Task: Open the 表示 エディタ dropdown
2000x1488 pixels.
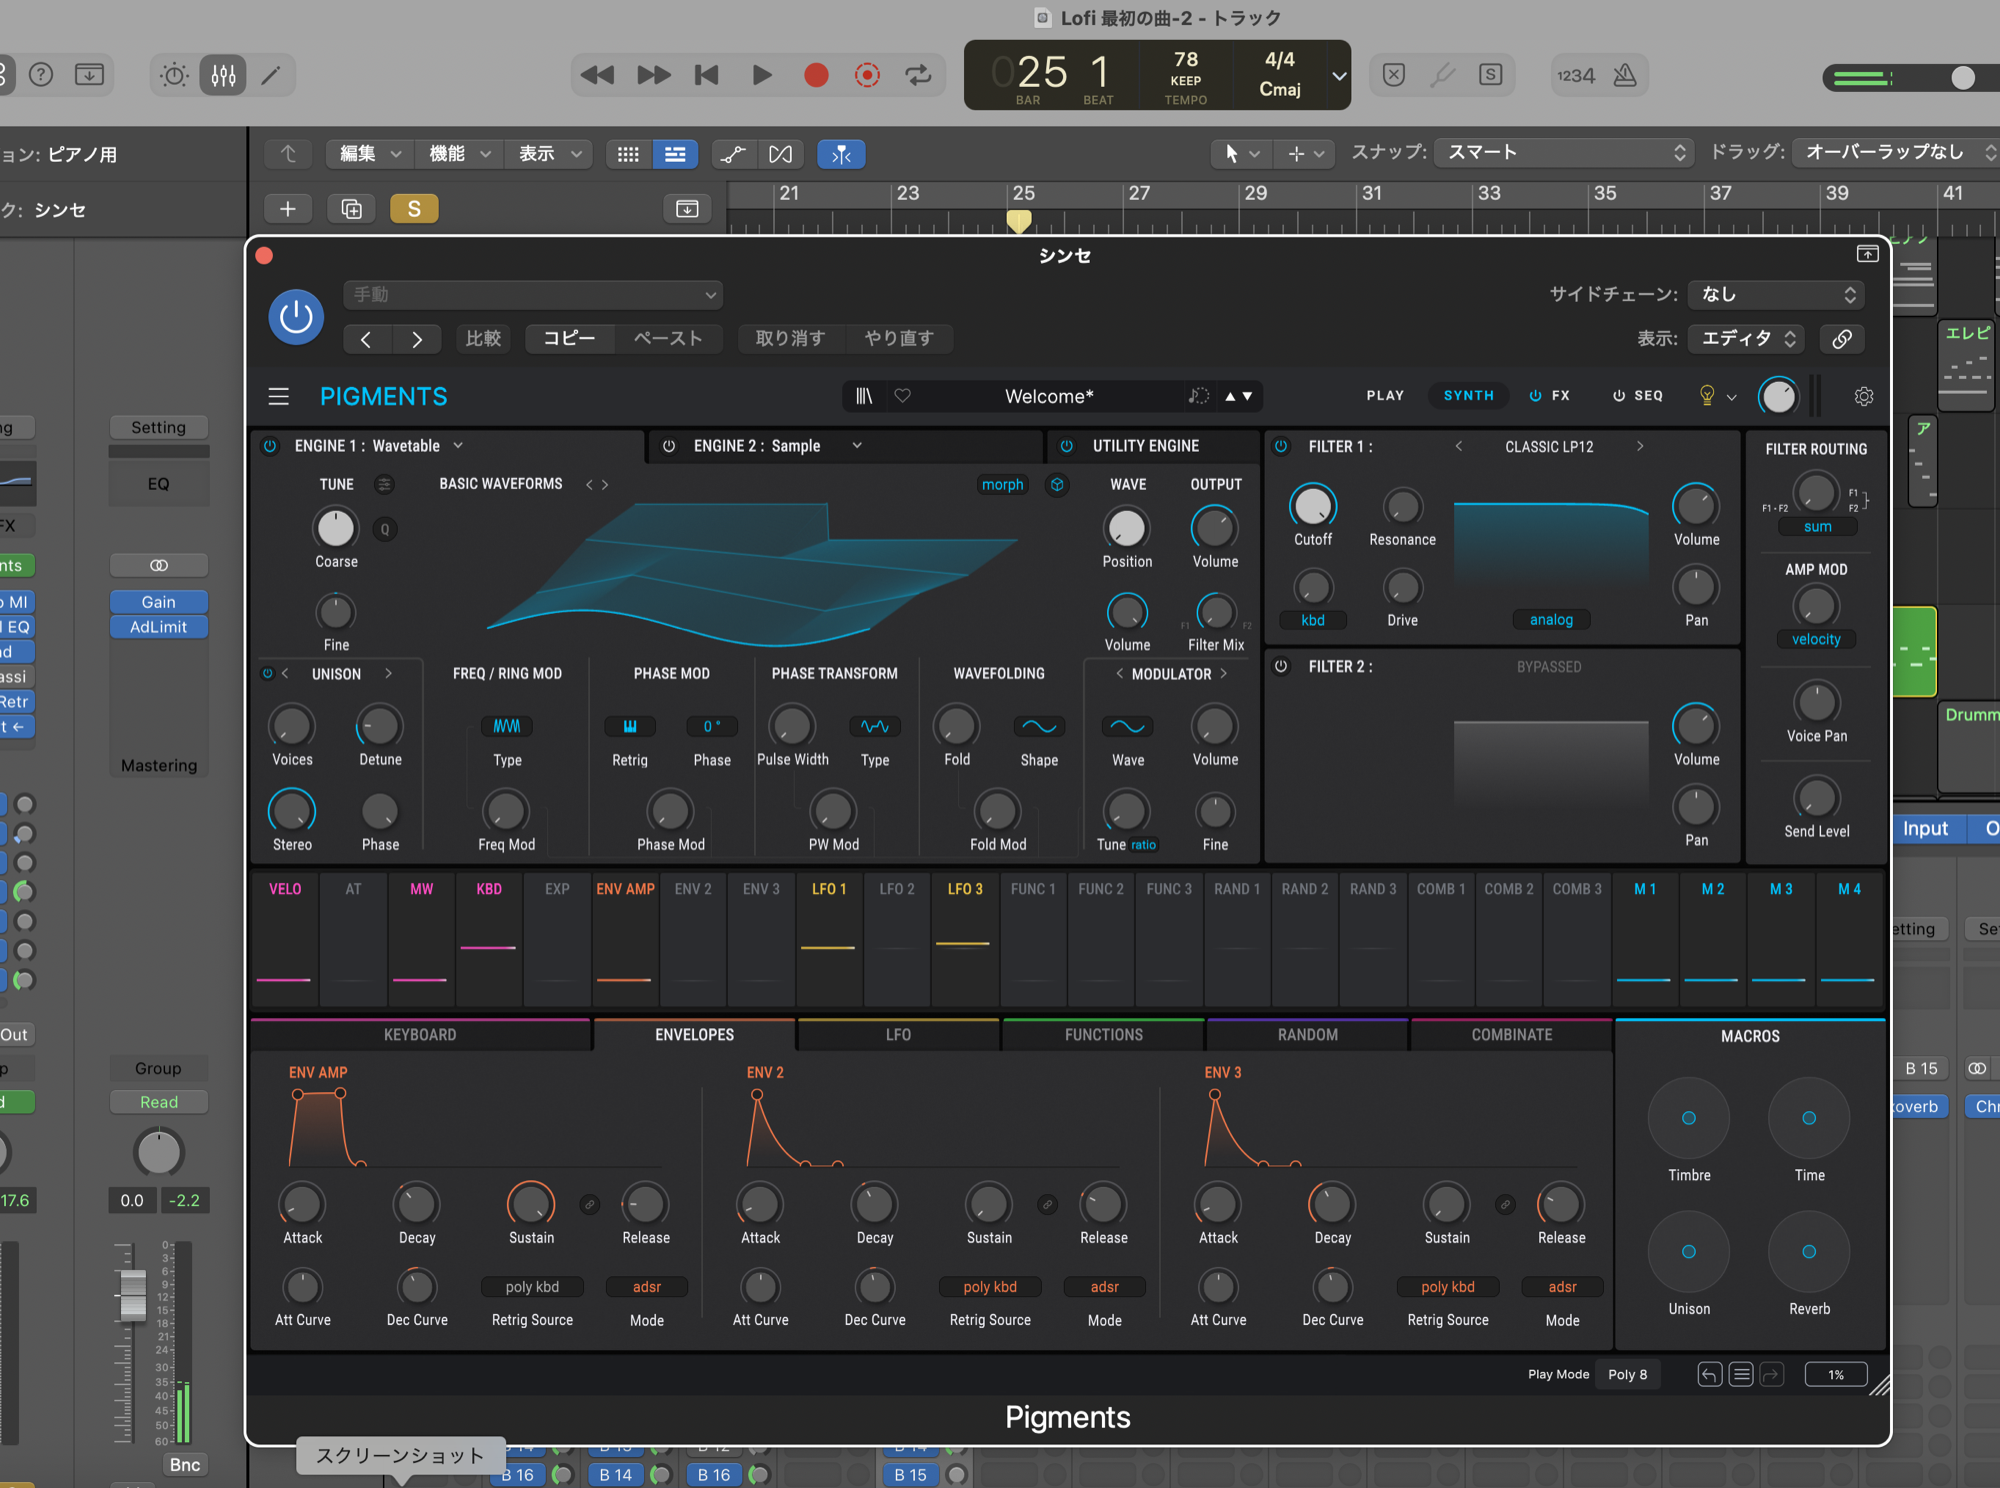Action: pos(1747,339)
